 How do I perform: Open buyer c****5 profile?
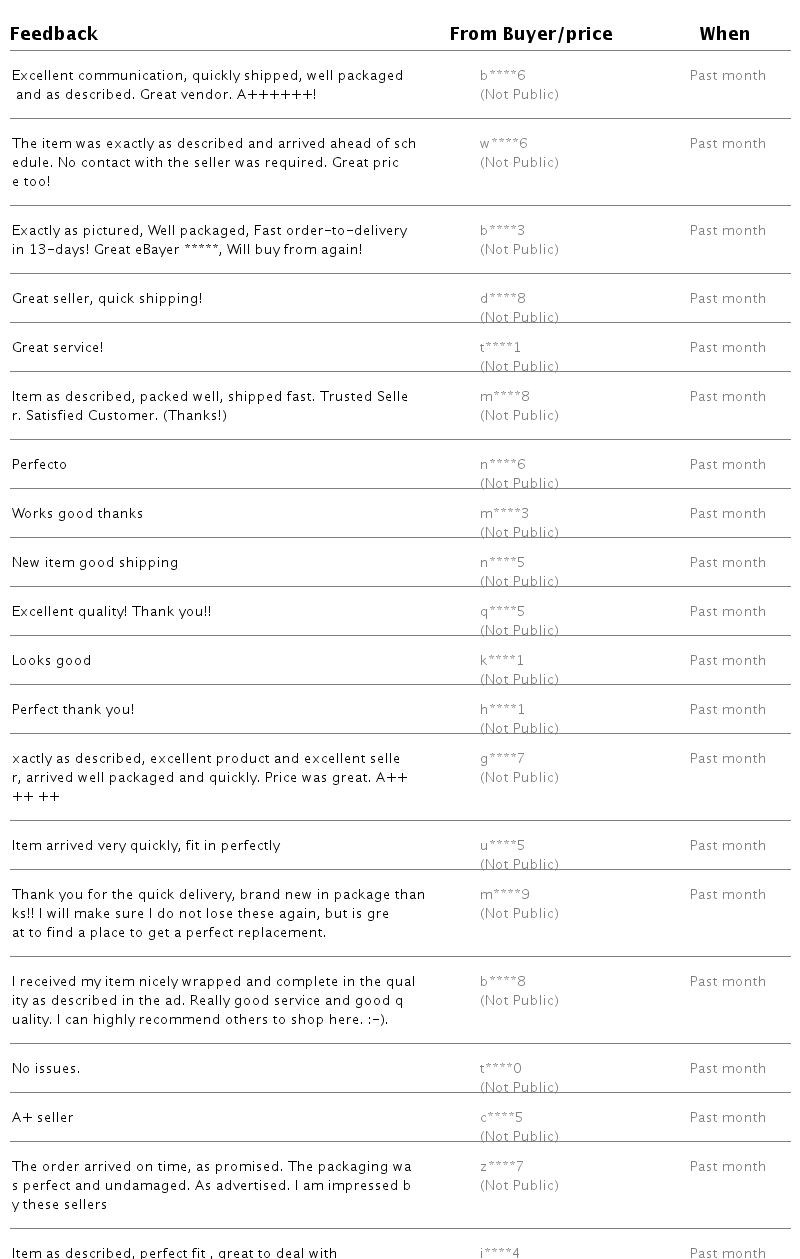point(502,1117)
